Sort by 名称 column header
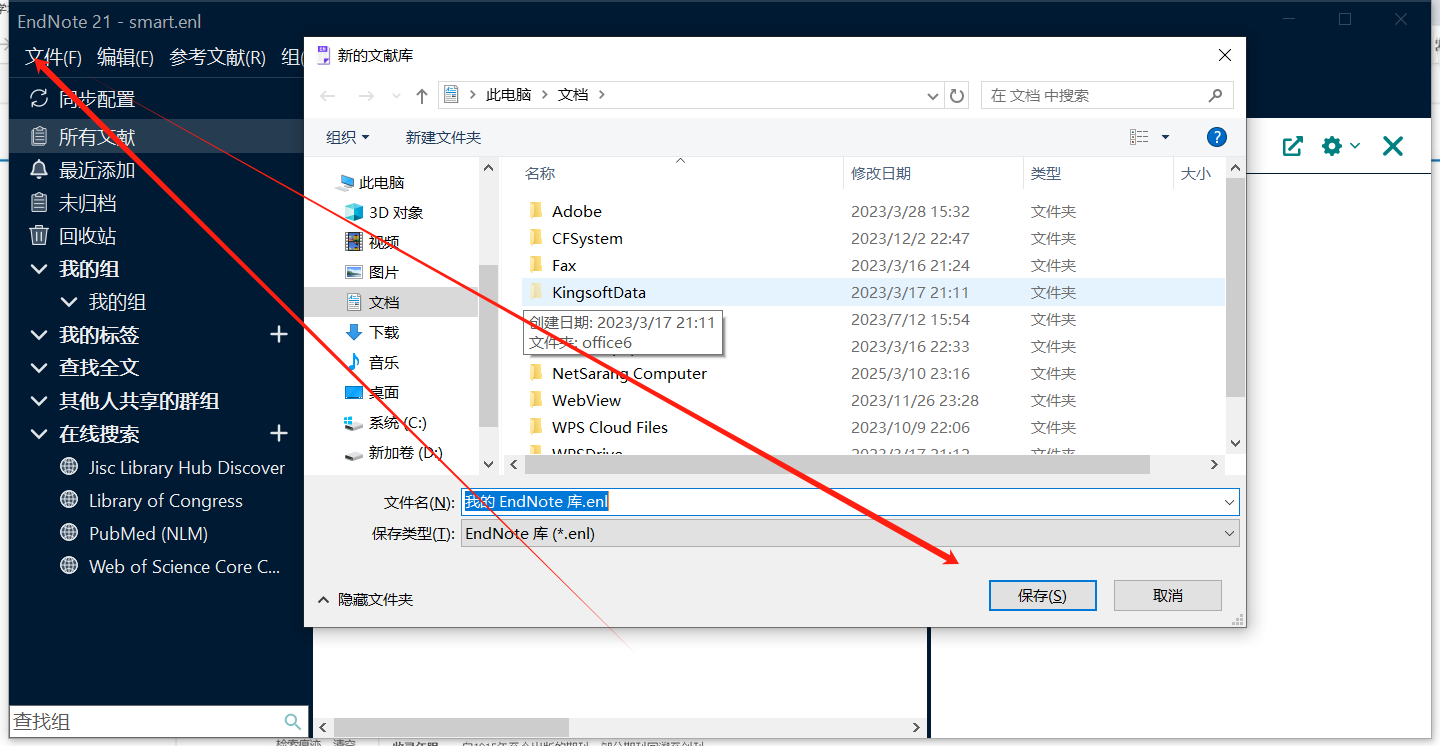The image size is (1440, 746). point(540,173)
